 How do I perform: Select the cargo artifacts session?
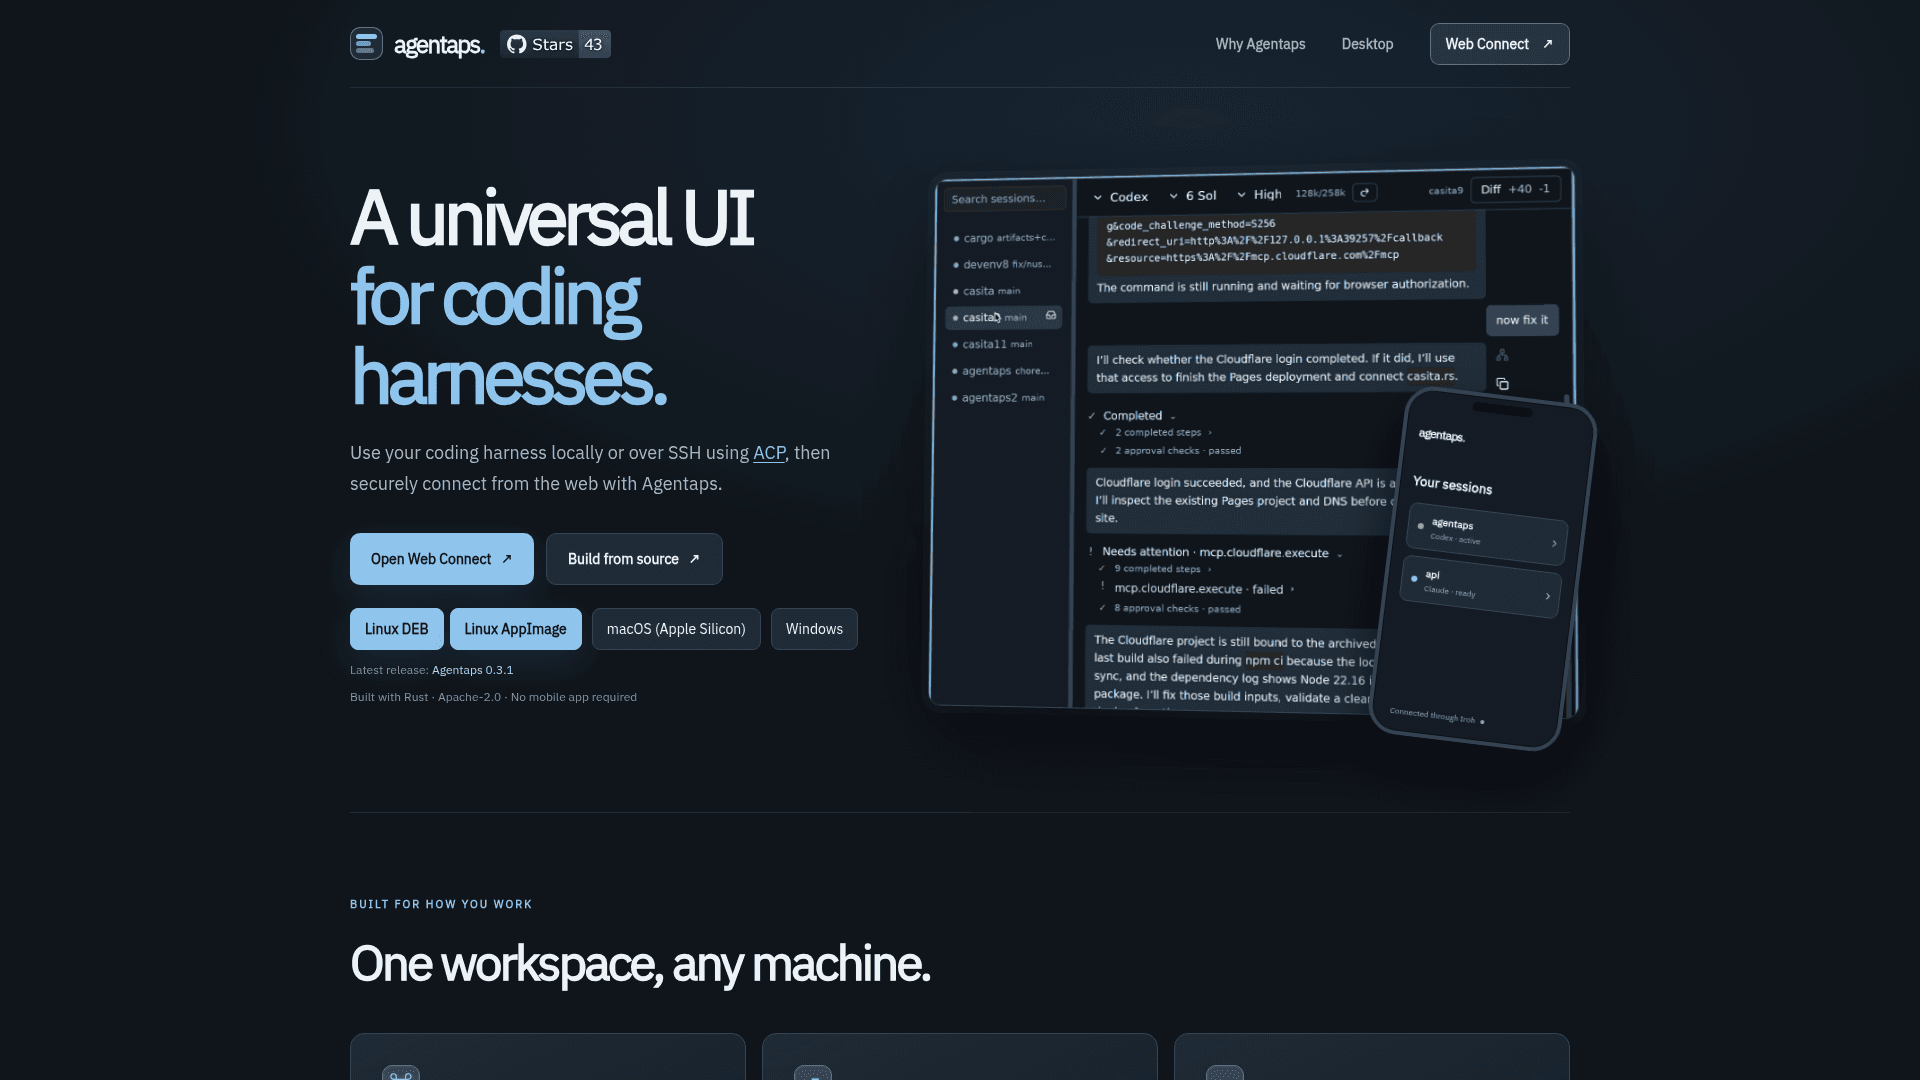pyautogui.click(x=1003, y=238)
